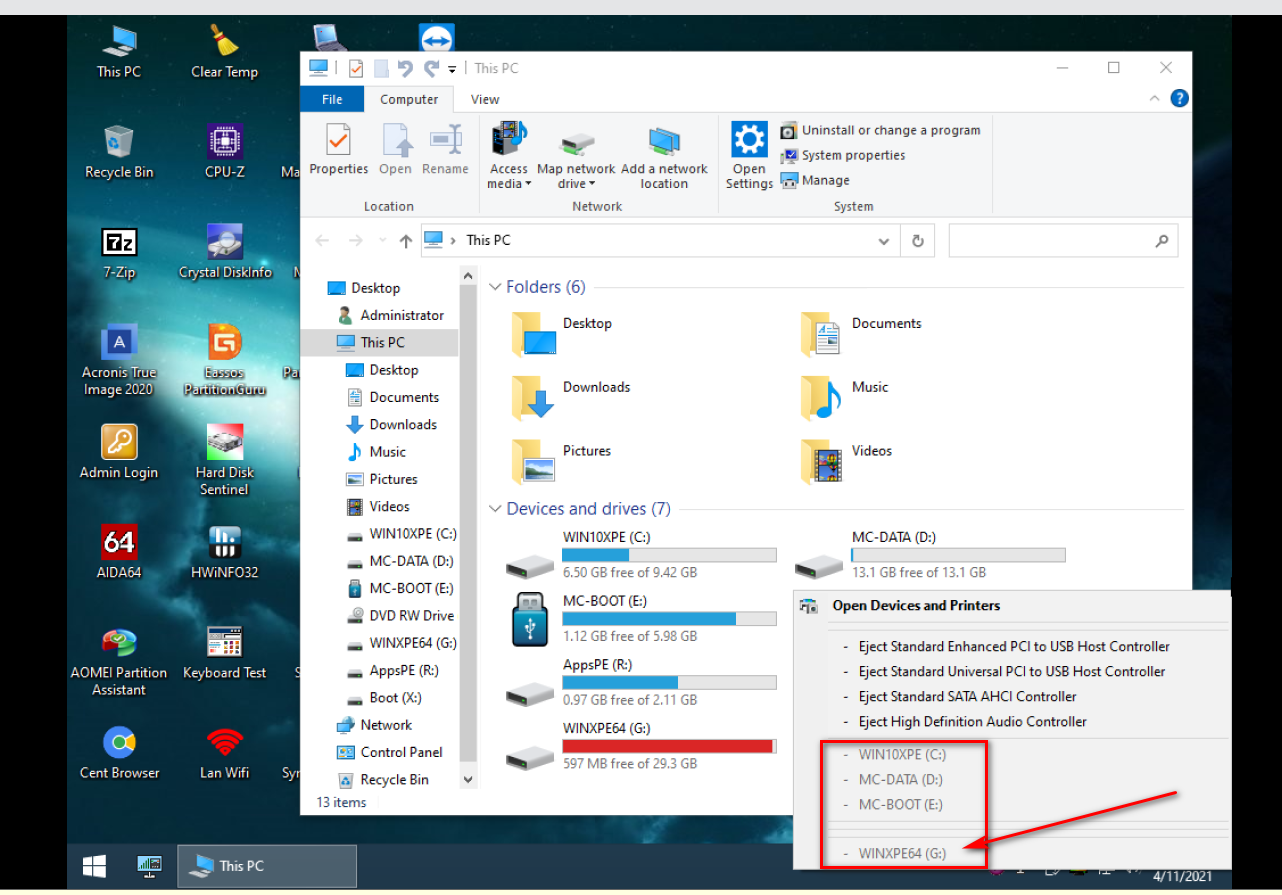Click the navigation pane scroll-down arrow
Image resolution: width=1282 pixels, height=895 pixels.
coord(467,779)
